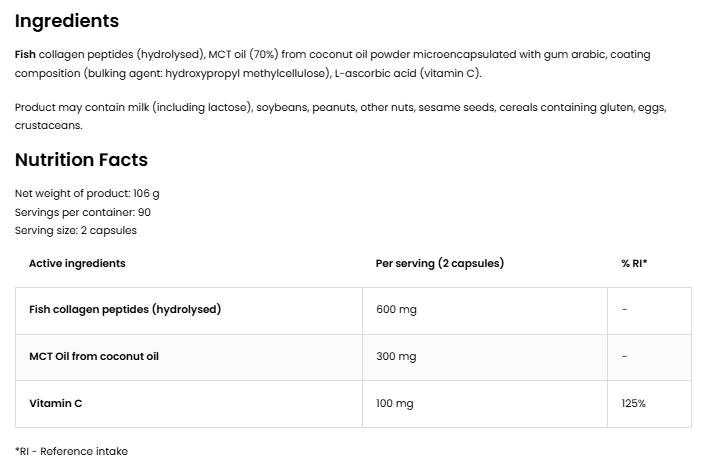Click the 300 mg table cell

[x=396, y=356]
